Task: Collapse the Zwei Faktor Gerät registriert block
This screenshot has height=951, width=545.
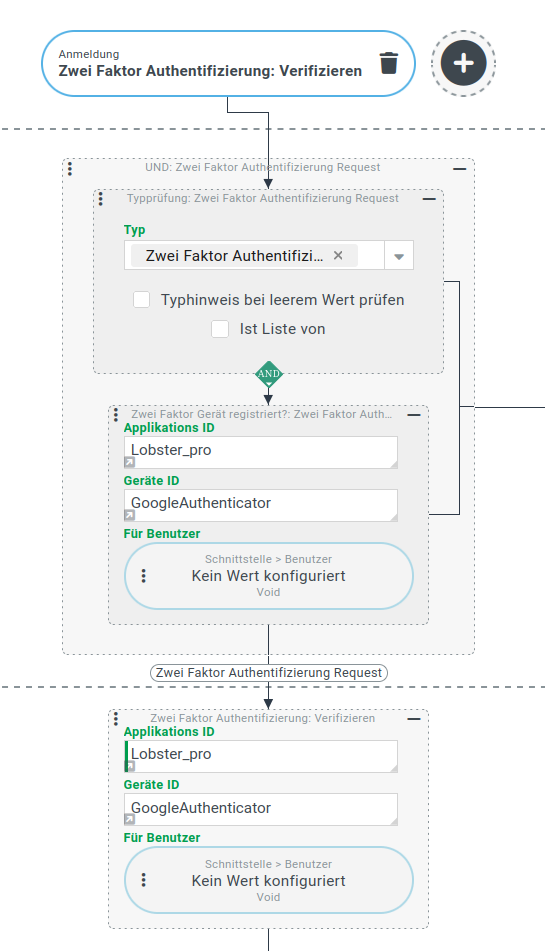Action: click(414, 415)
